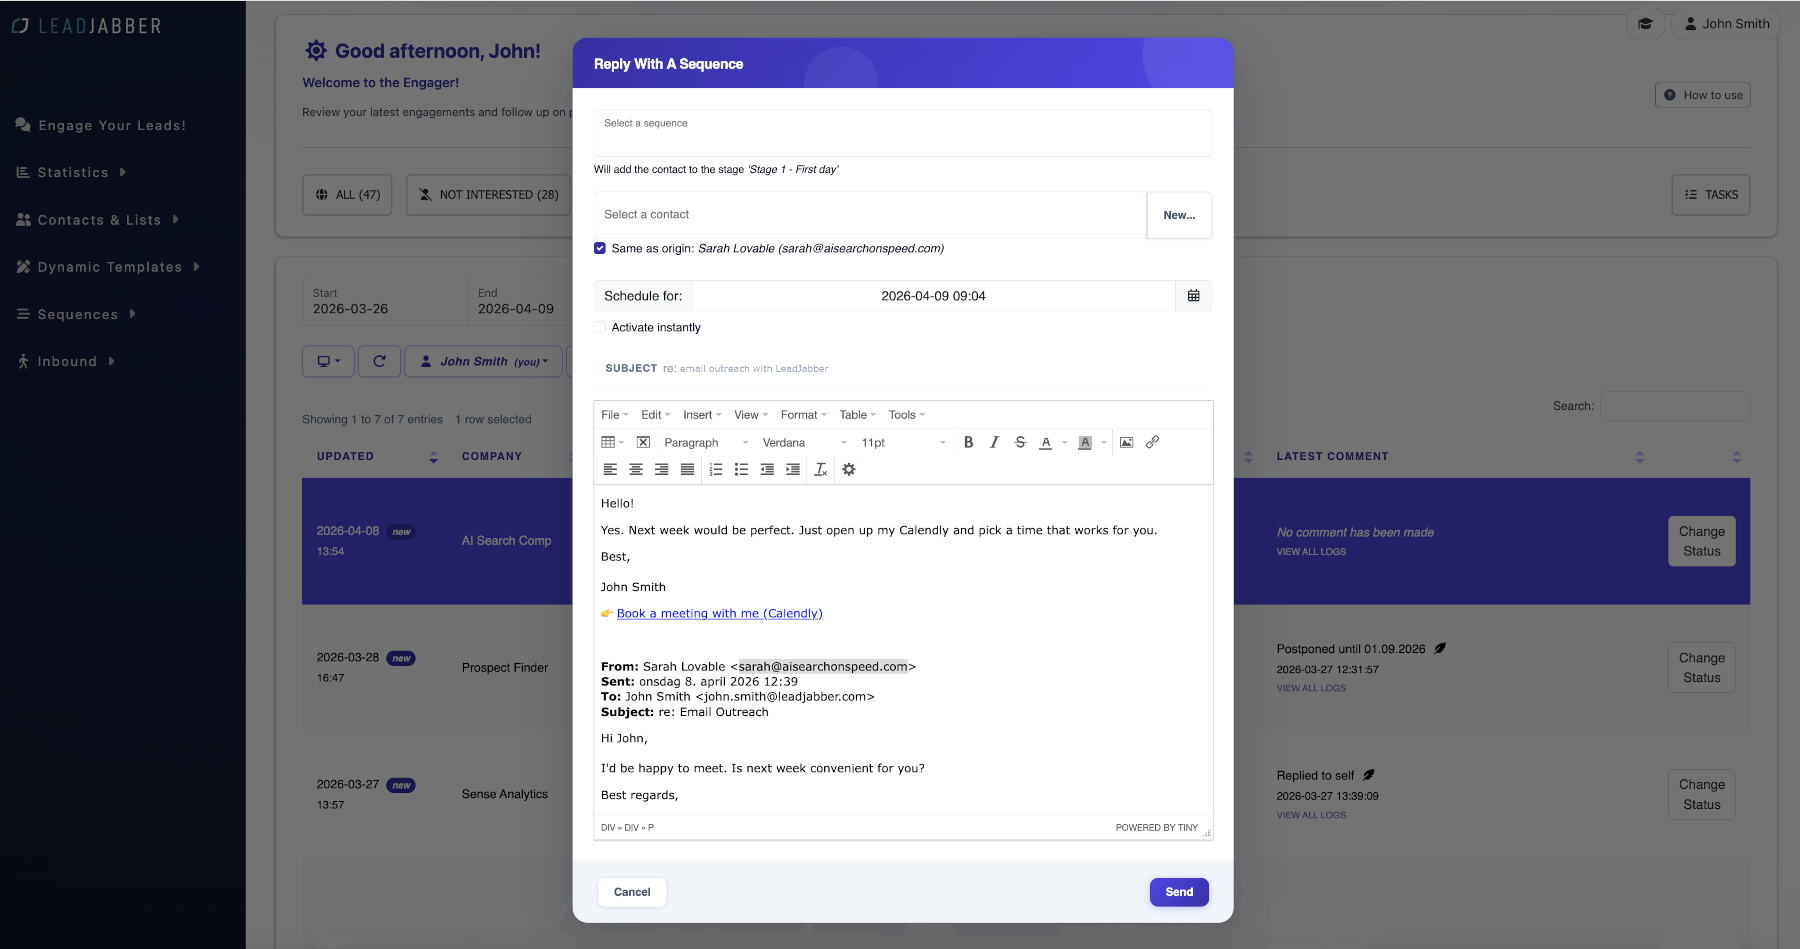1800x949 pixels.
Task: Apply italic formatting to text
Action: [994, 442]
